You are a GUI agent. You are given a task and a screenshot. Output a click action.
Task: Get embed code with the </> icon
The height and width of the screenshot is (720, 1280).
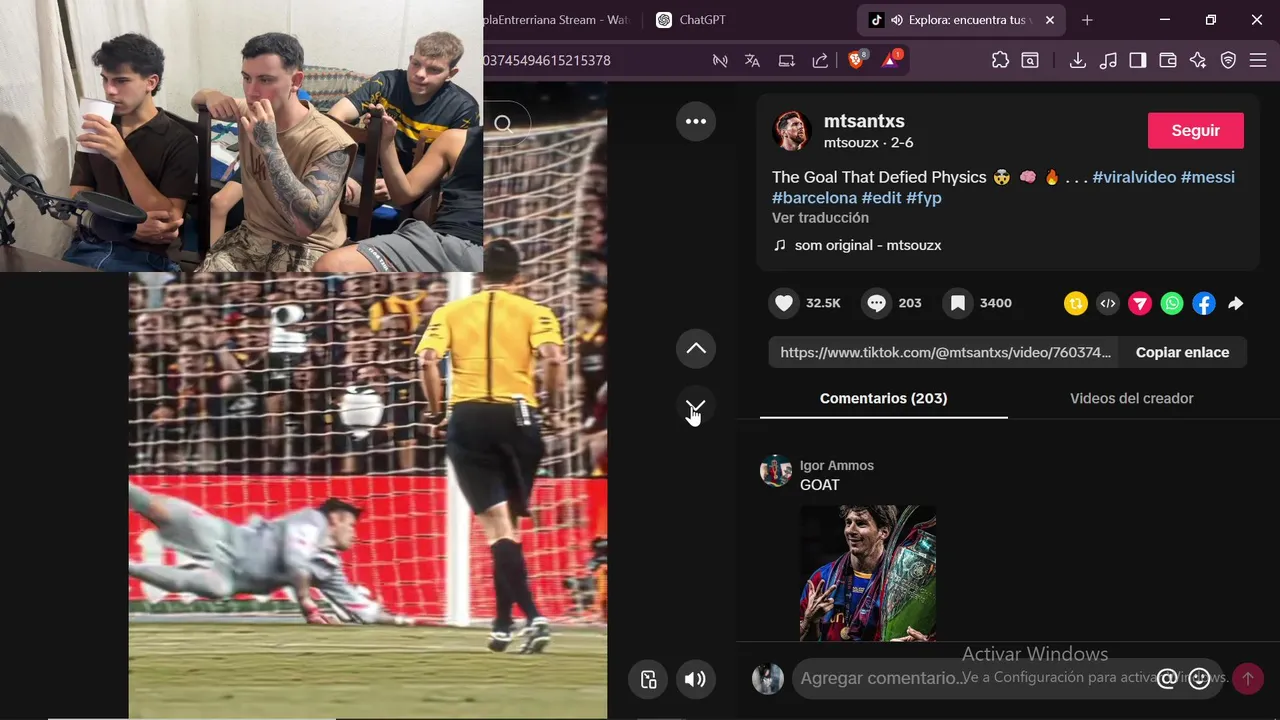pos(1108,303)
